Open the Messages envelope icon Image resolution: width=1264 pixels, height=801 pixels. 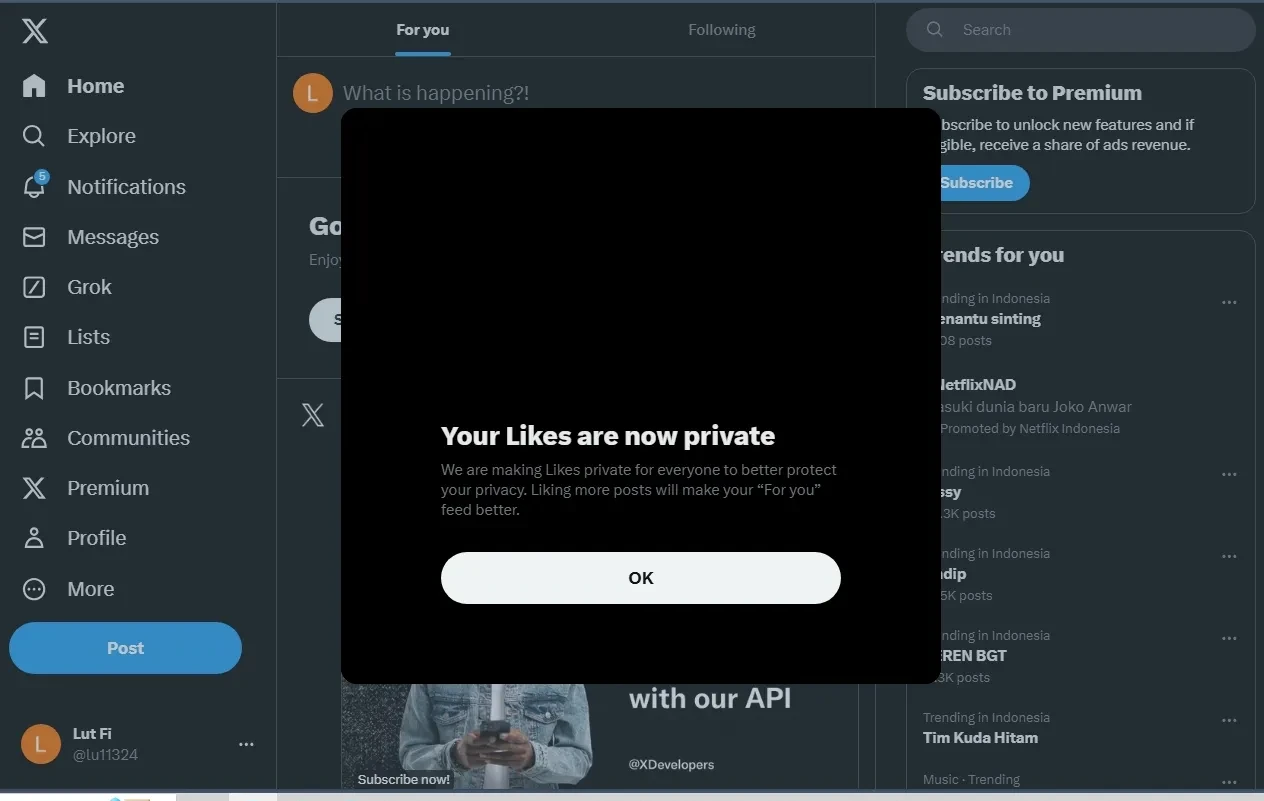pyautogui.click(x=34, y=237)
